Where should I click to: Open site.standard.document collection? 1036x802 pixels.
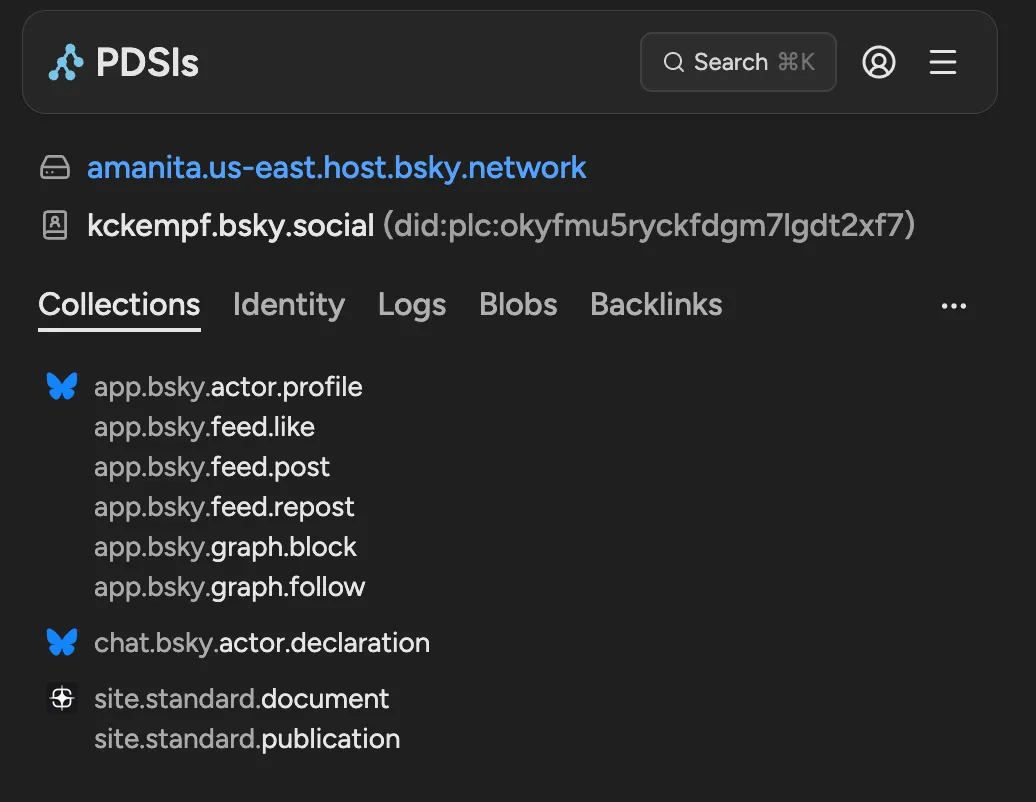pos(241,699)
